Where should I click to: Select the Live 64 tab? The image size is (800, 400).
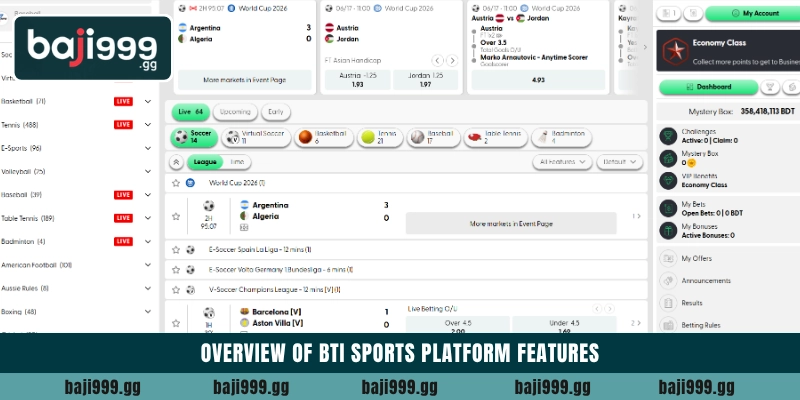(x=190, y=112)
